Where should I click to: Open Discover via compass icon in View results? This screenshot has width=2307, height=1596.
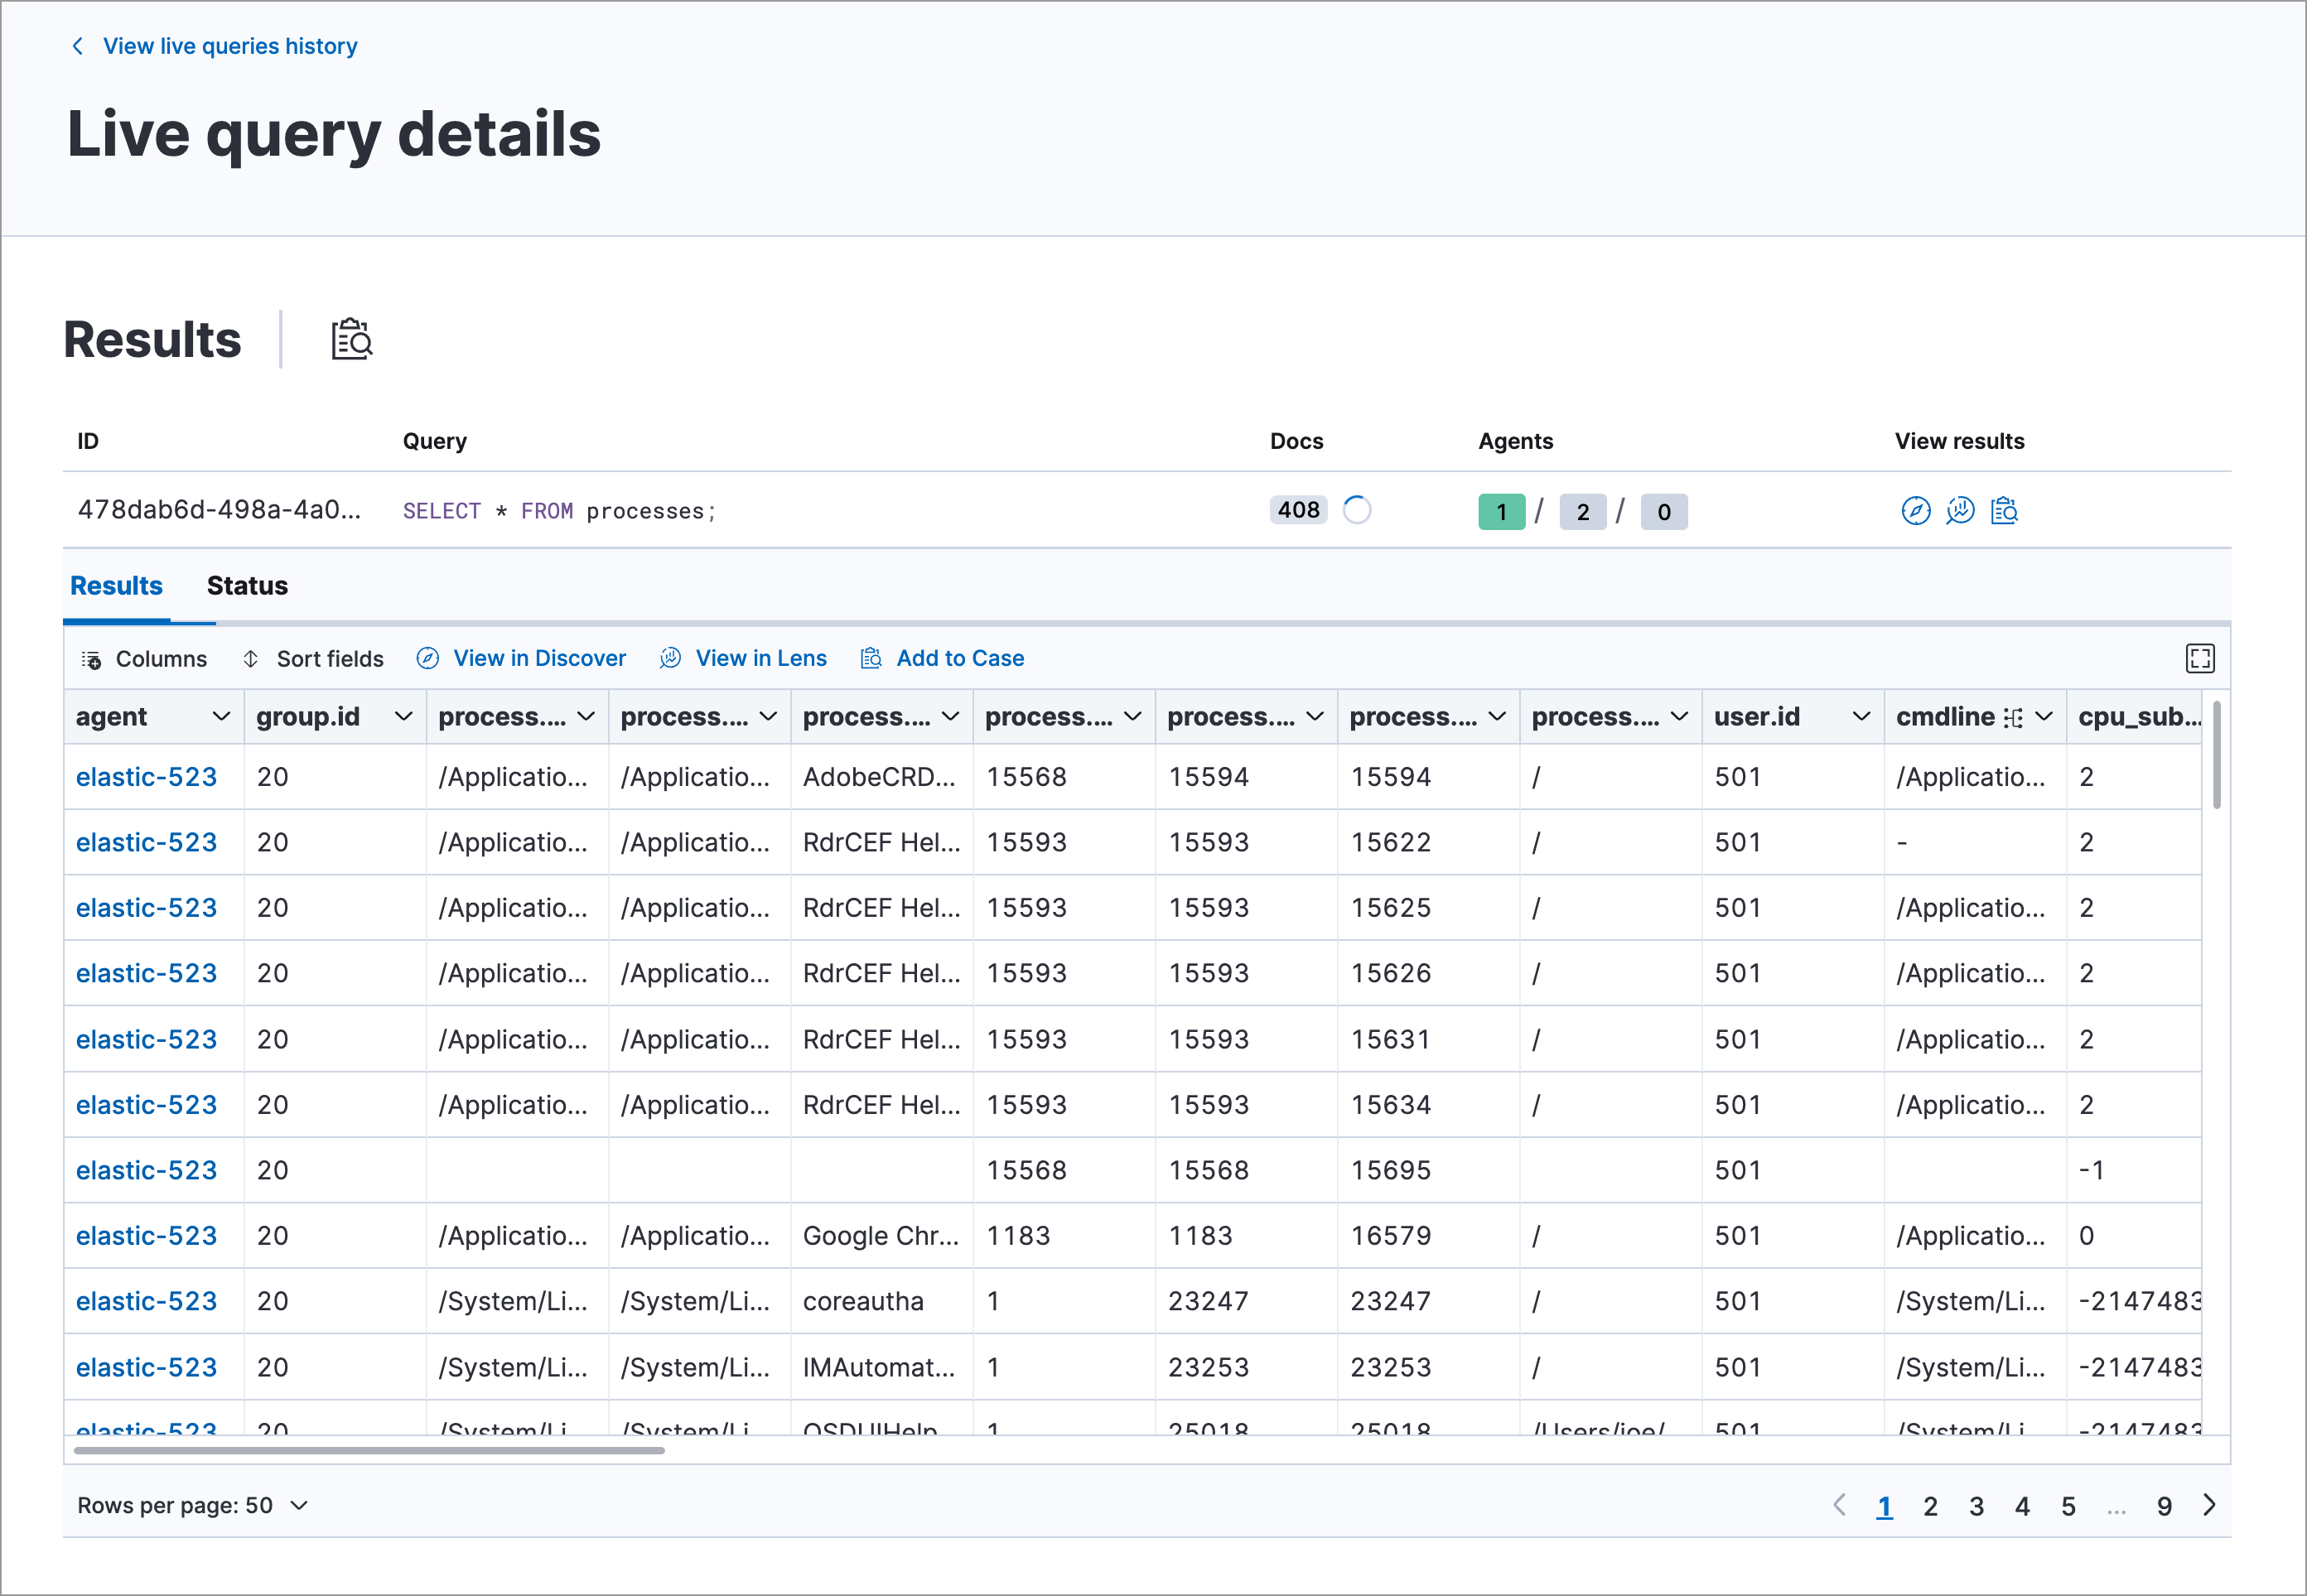(x=1915, y=511)
